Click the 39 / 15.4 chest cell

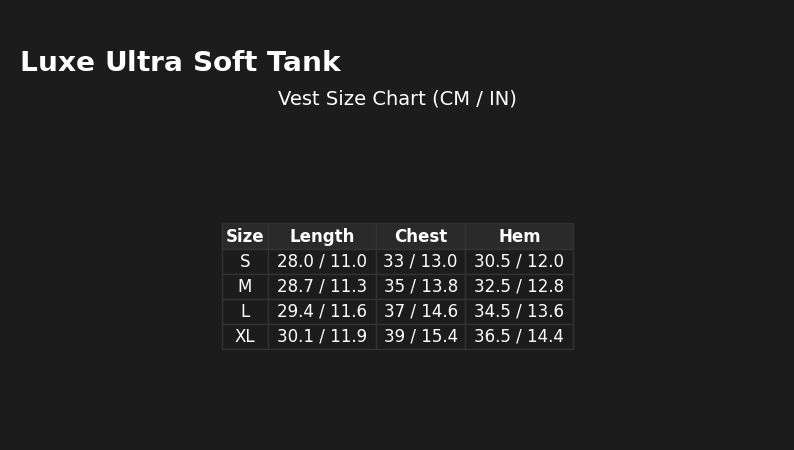tap(421, 337)
